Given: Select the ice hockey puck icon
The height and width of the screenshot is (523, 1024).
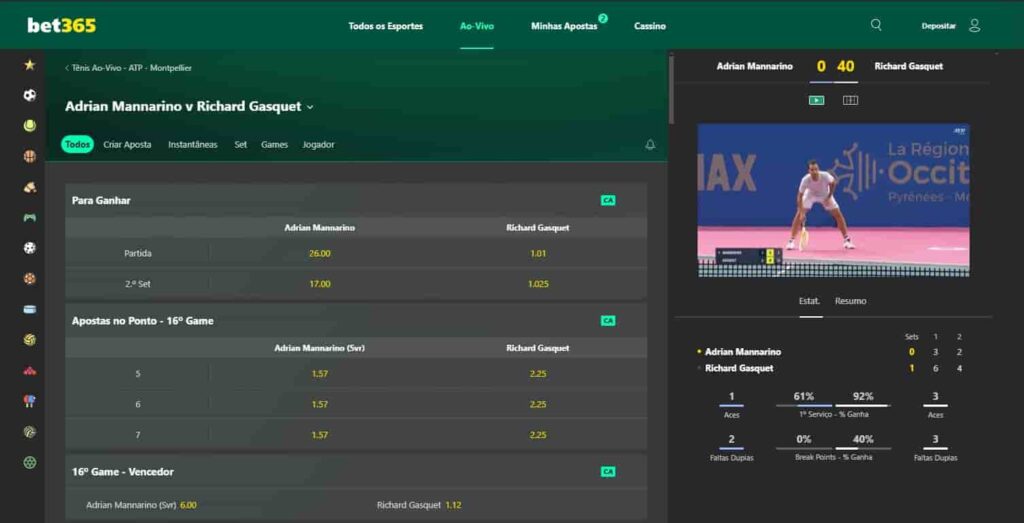Looking at the screenshot, I should click(x=29, y=309).
